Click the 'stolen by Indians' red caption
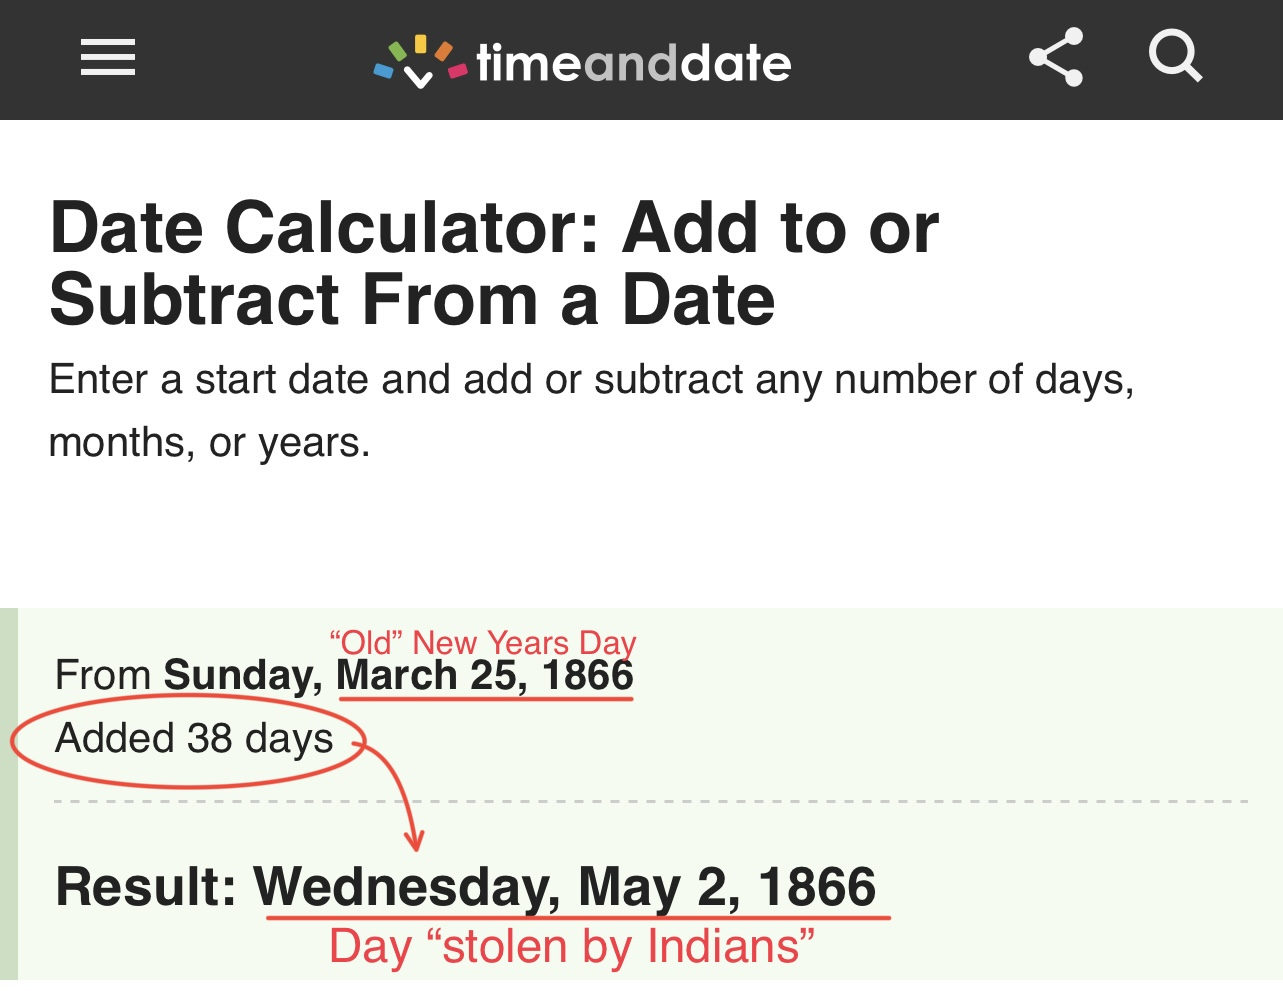This screenshot has height=991, width=1283. [x=571, y=946]
